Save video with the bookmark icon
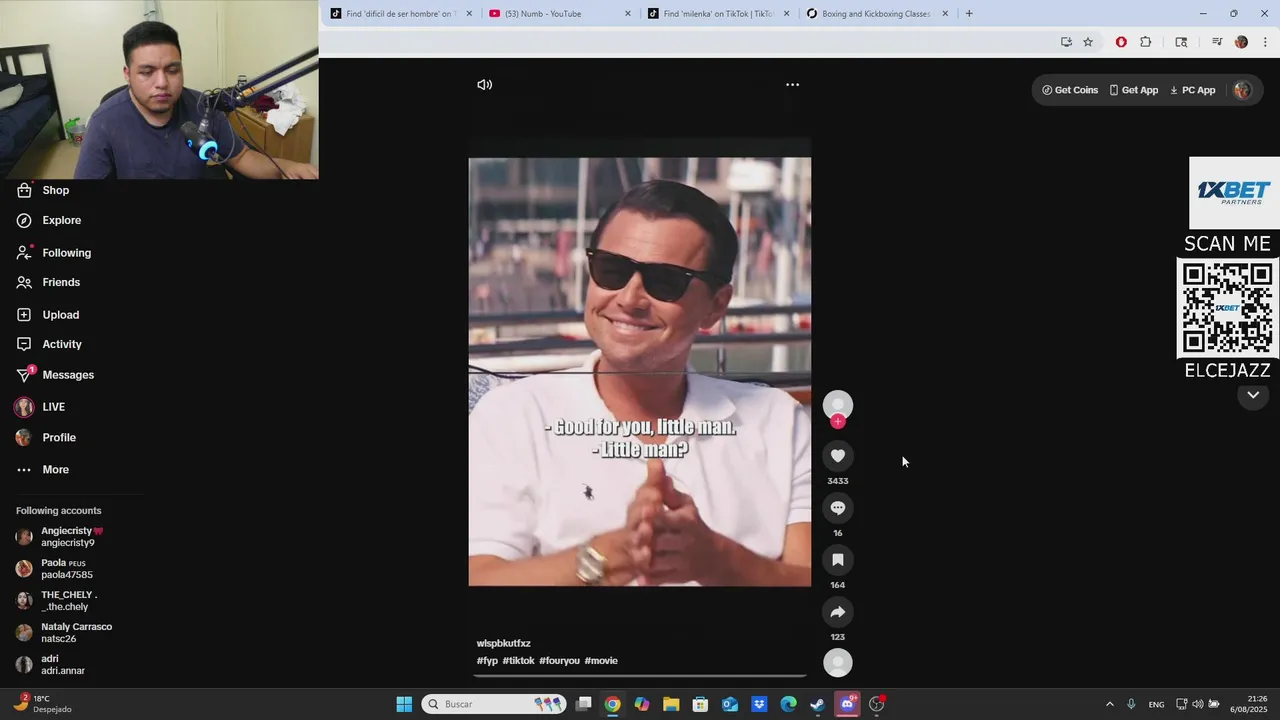 pos(838,560)
